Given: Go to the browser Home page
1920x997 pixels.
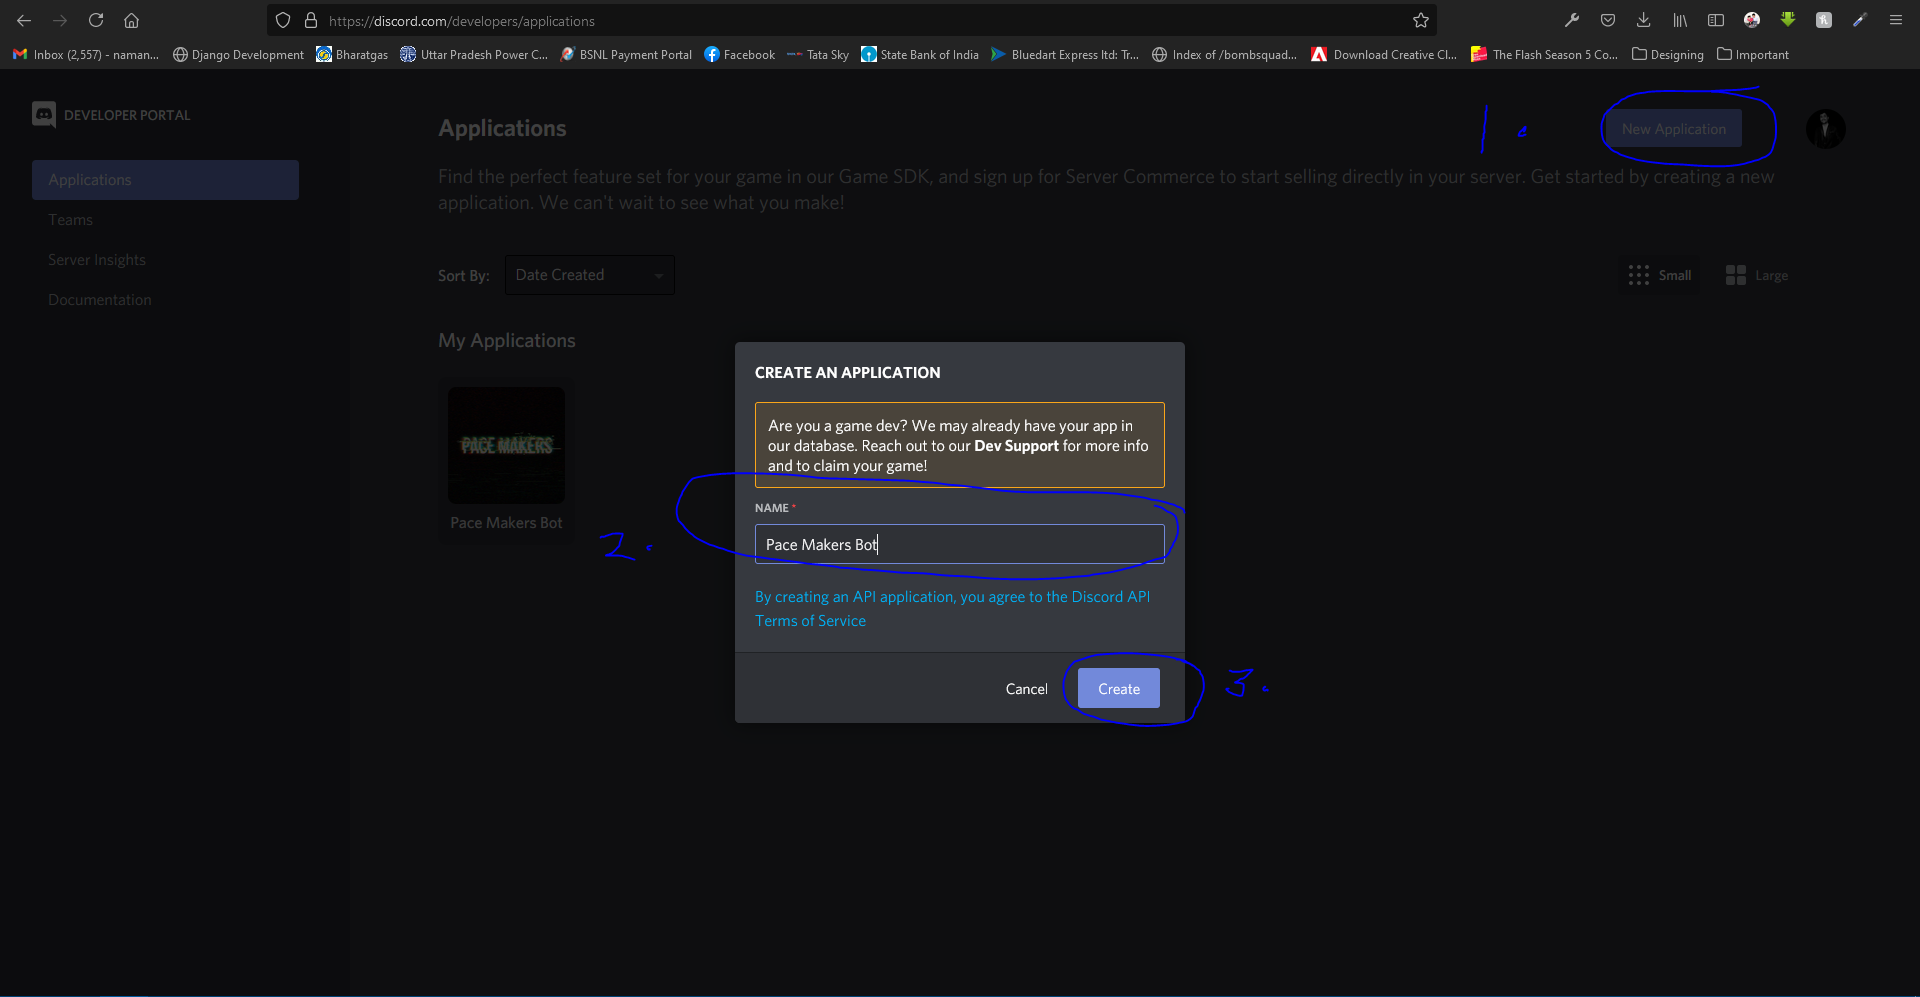Looking at the screenshot, I should click(x=131, y=20).
